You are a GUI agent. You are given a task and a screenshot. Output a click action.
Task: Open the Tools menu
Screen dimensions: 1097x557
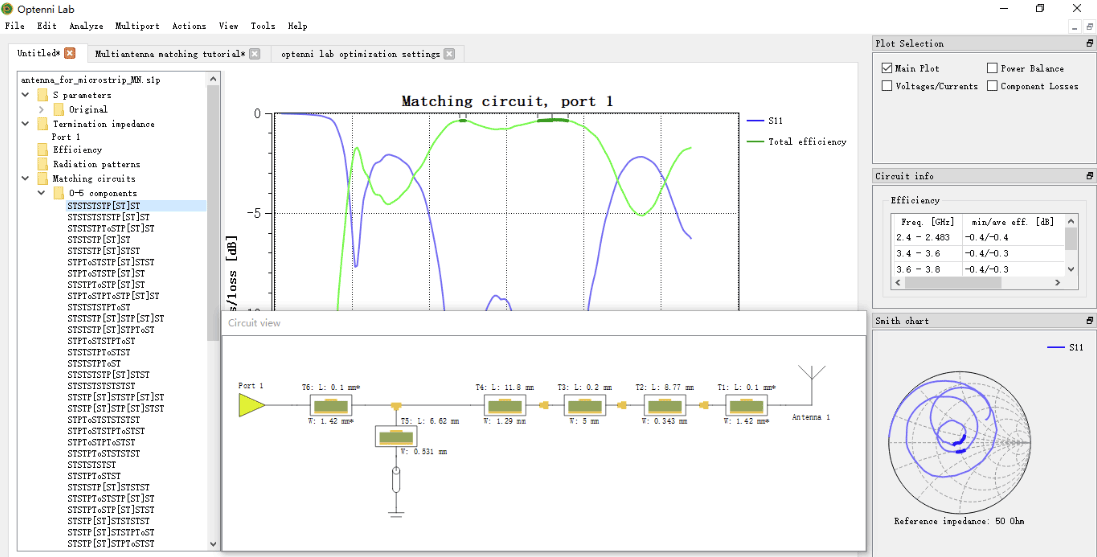(263, 26)
